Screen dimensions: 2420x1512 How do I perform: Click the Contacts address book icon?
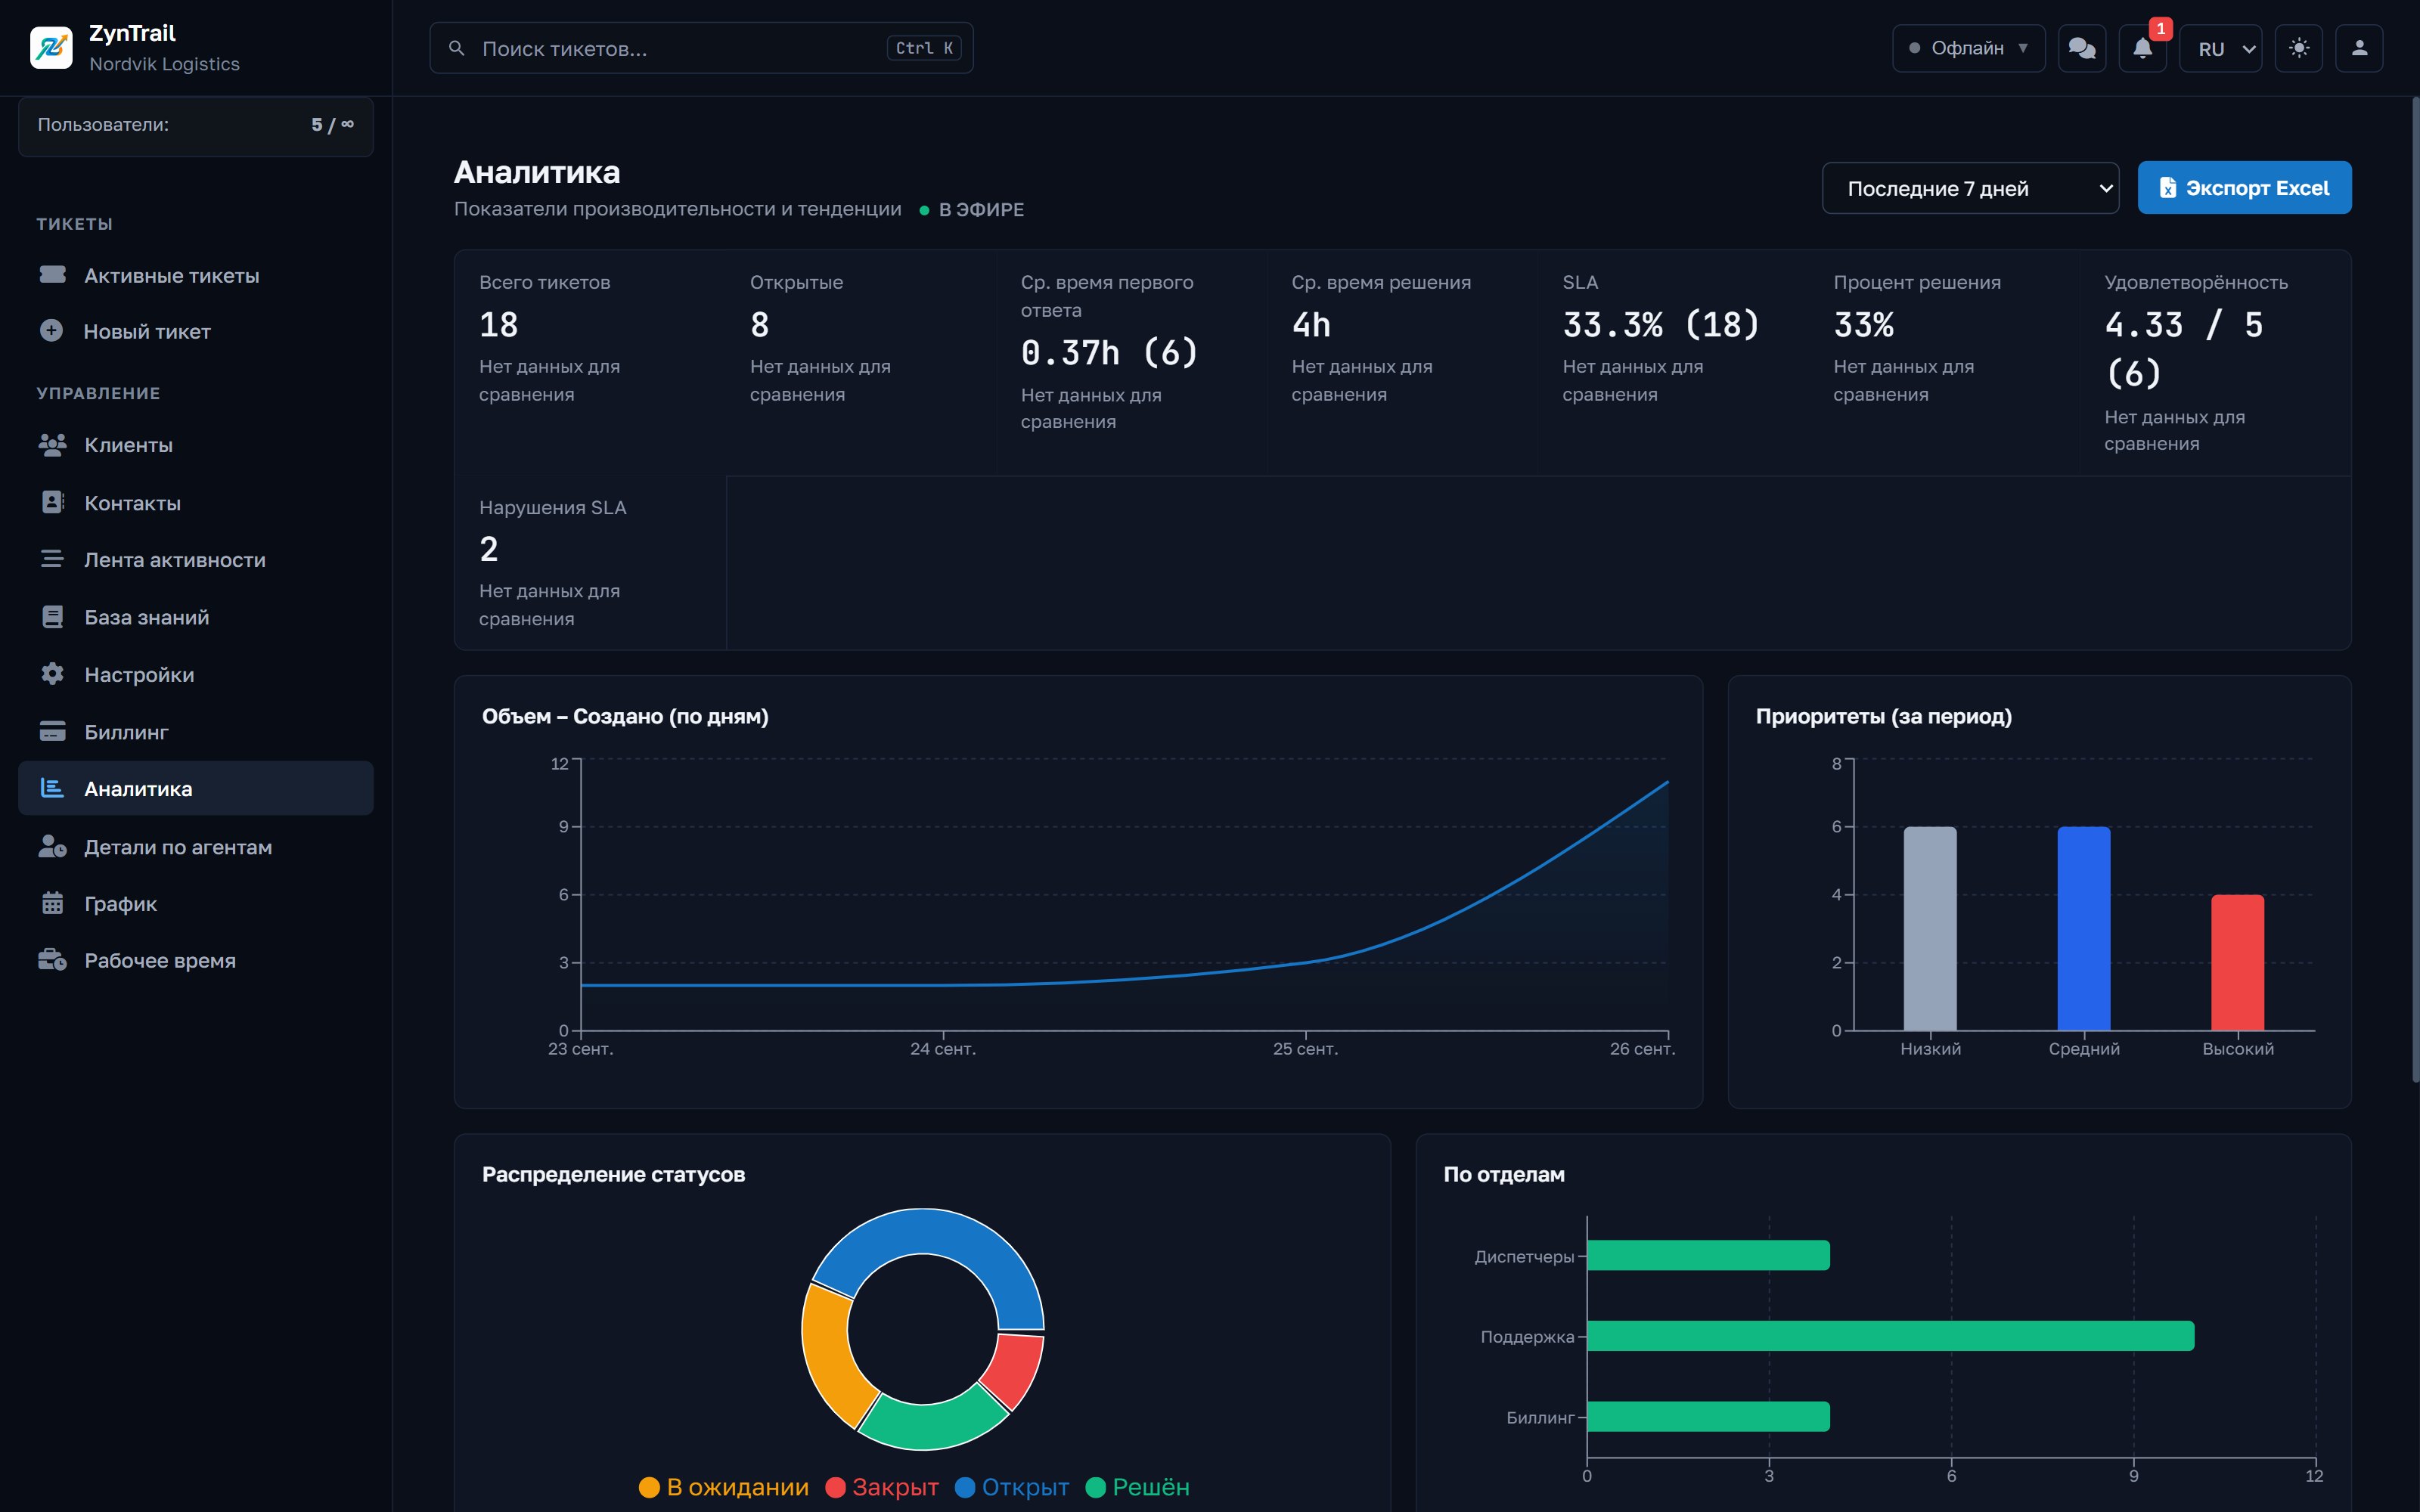(x=52, y=503)
